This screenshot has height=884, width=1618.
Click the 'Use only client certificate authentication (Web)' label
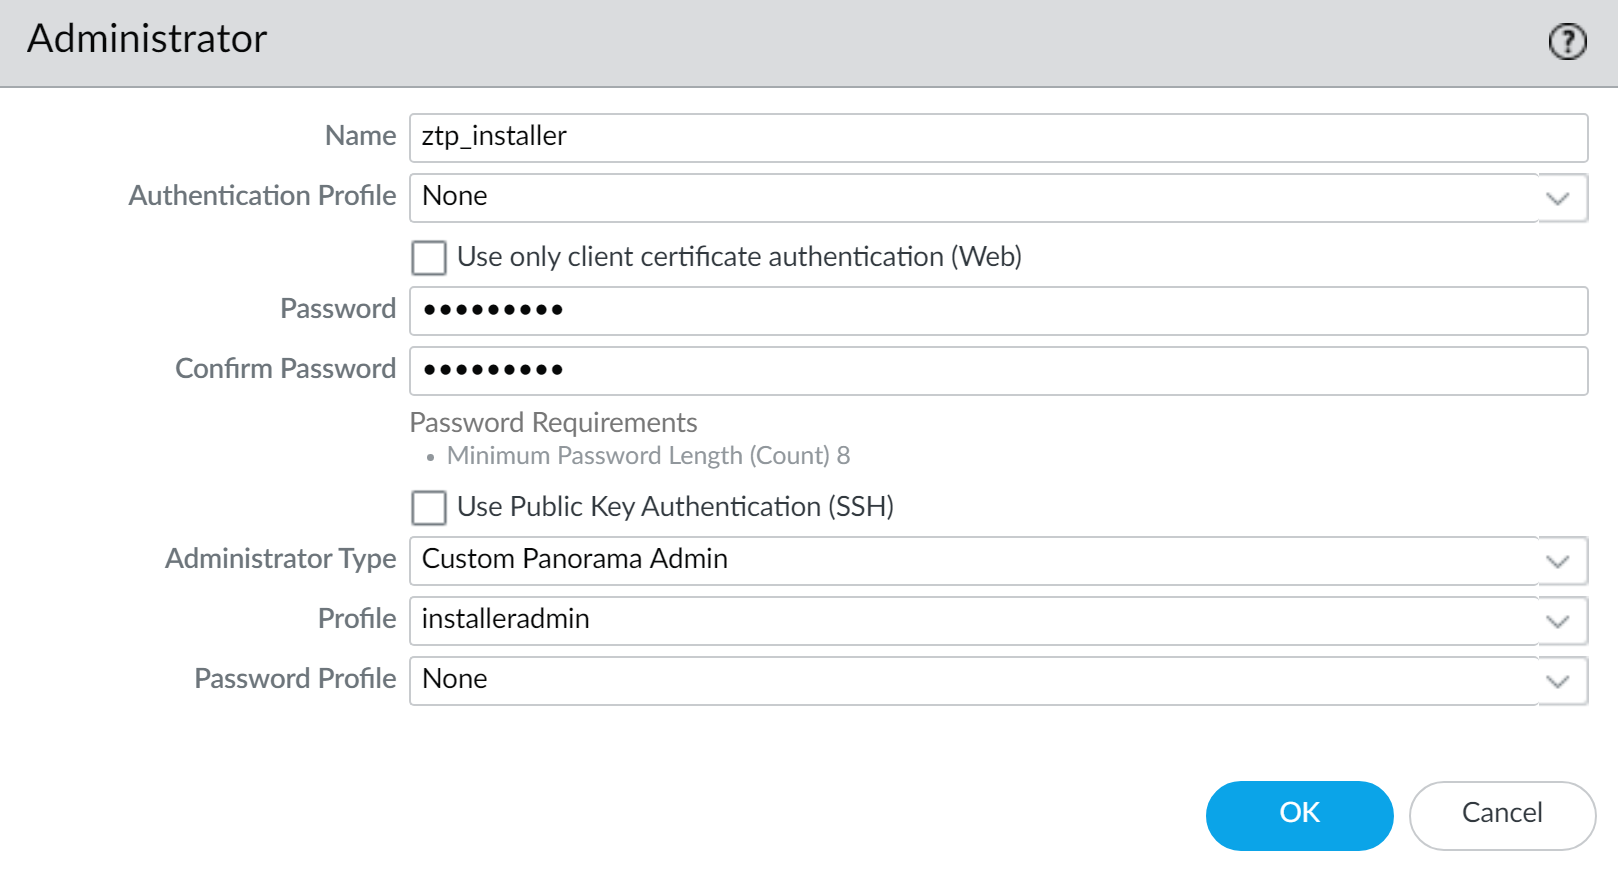coord(739,257)
